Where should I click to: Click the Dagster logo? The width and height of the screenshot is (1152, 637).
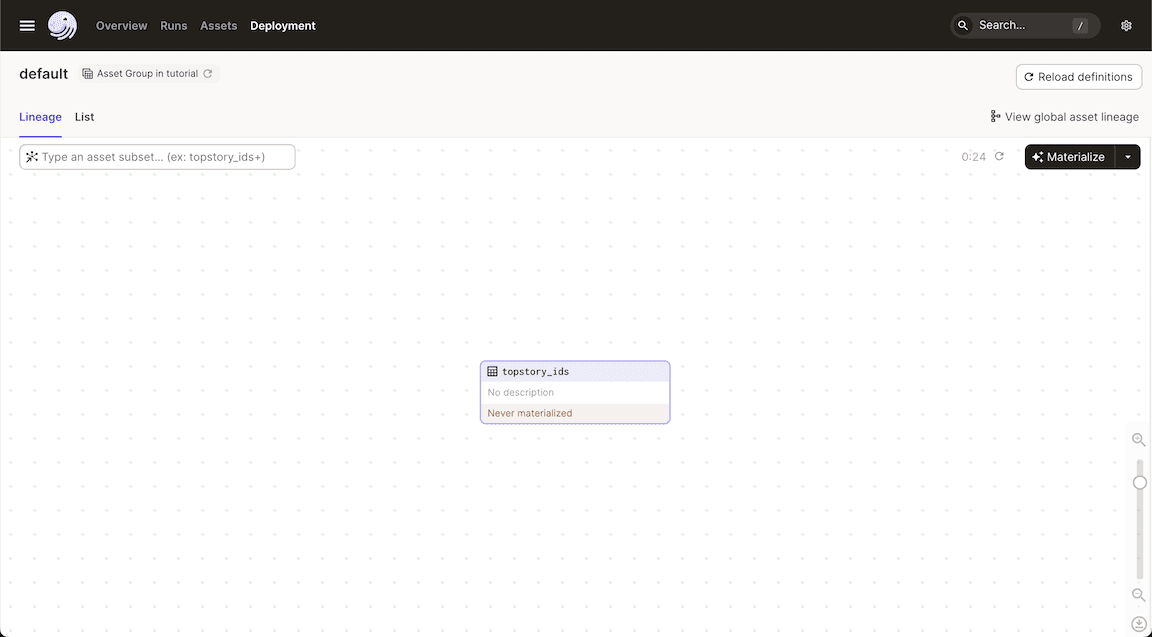(62, 25)
